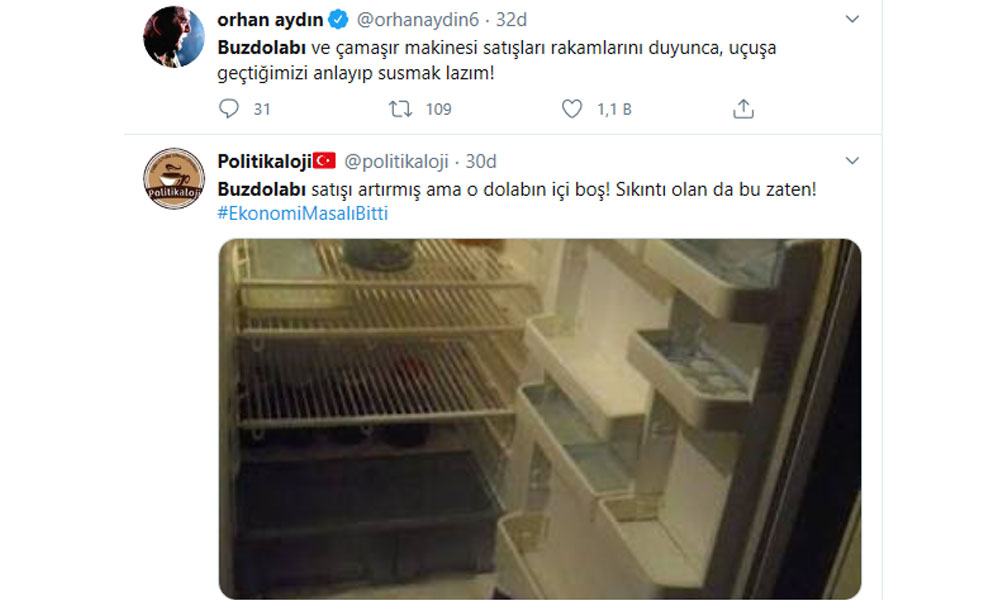
Task: View the 1,1 B likes count
Action: [x=614, y=110]
